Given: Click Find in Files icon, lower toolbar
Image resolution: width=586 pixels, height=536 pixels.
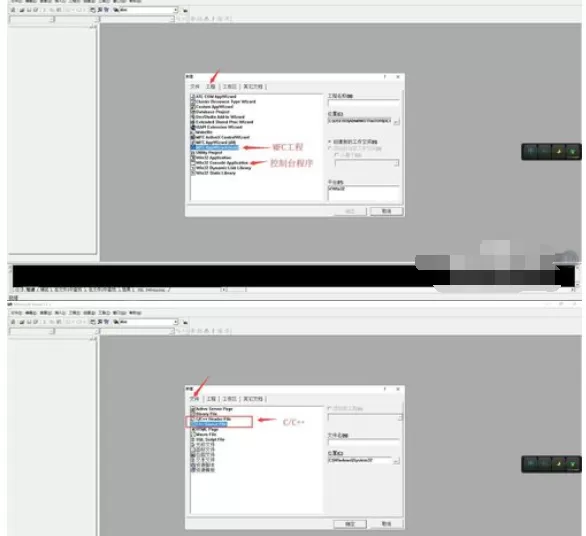Looking at the screenshot, I should 116,322.
